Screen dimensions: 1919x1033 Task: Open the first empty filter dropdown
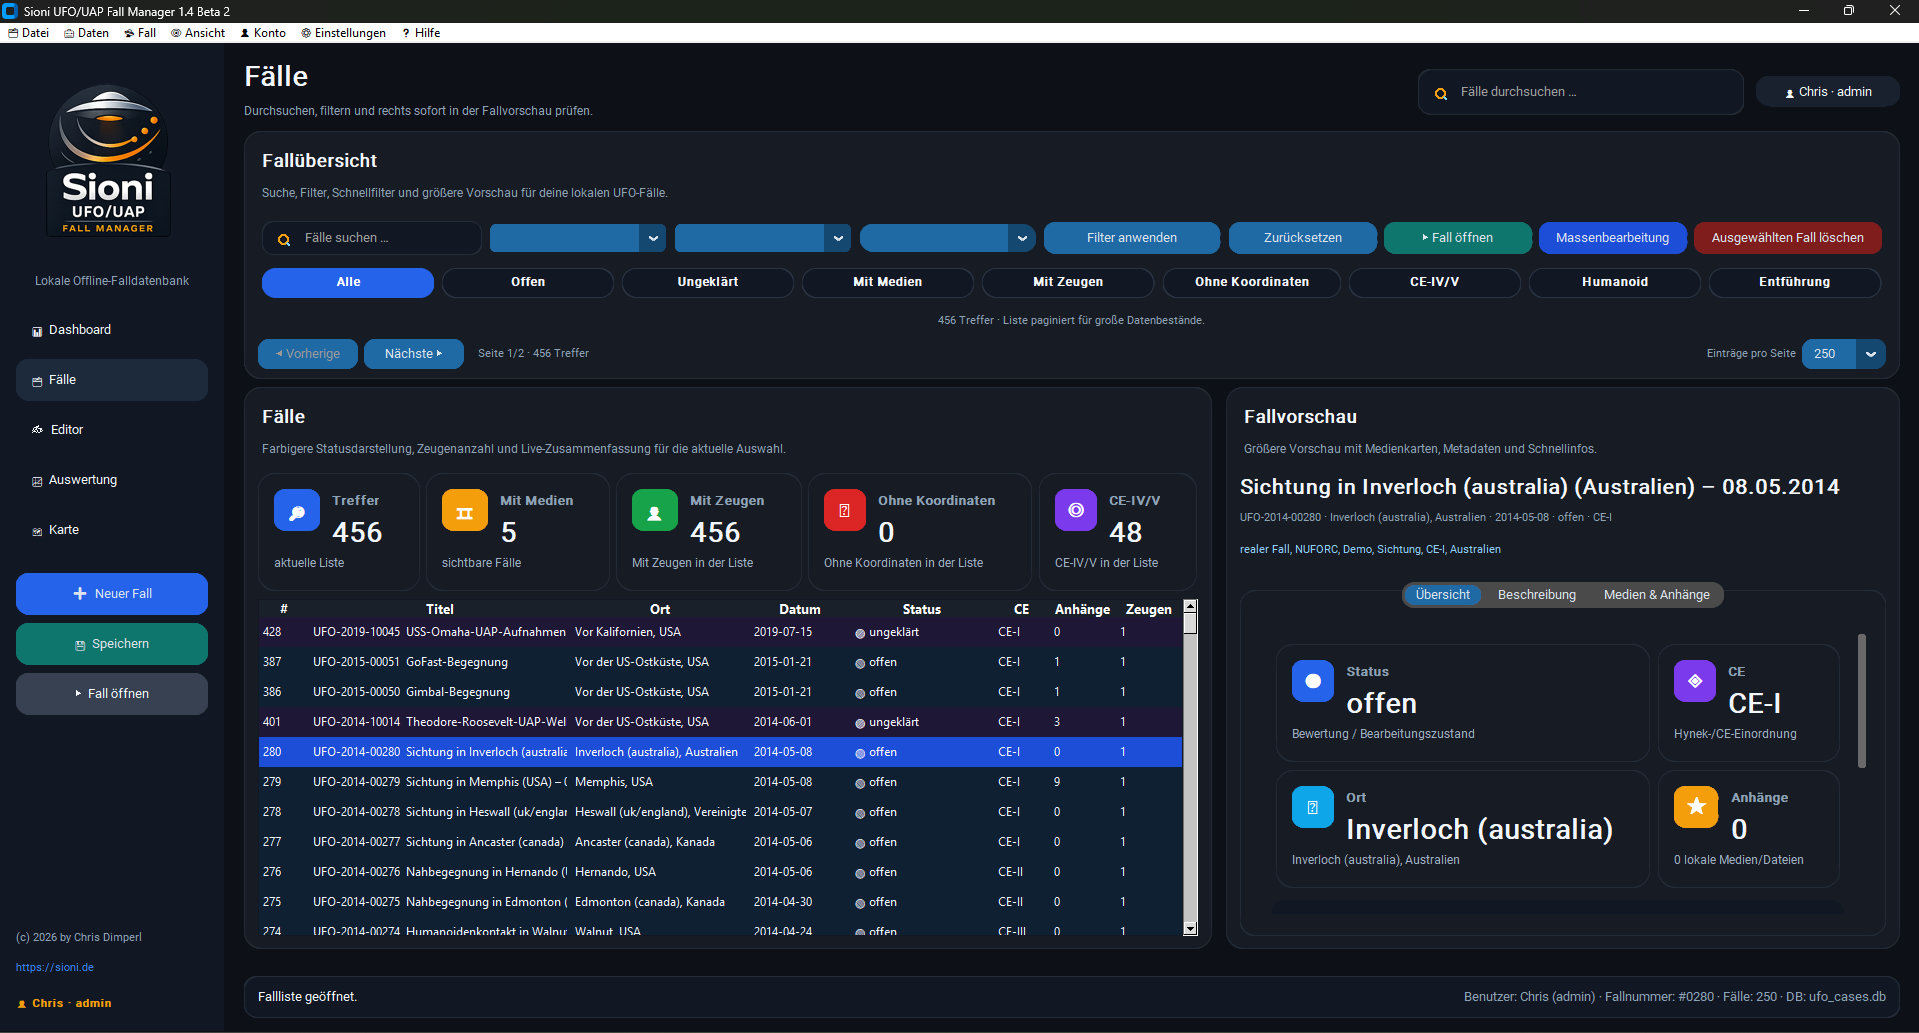(x=577, y=238)
